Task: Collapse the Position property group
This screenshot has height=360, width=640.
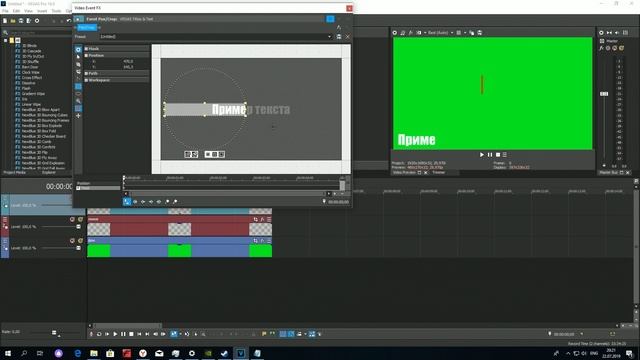Action: tap(86, 55)
